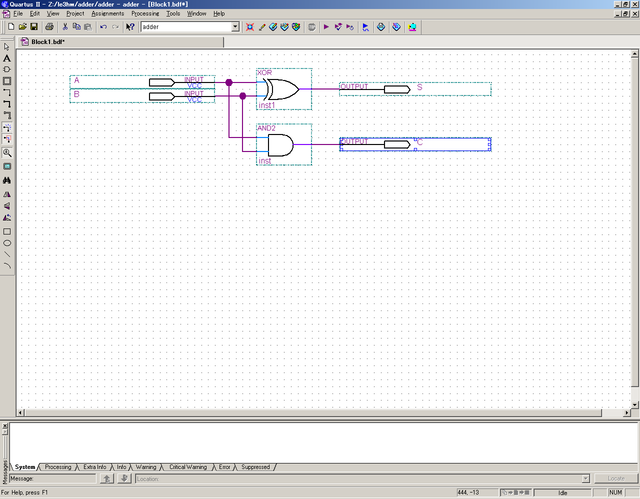The width and height of the screenshot is (640, 499).
Task: Click the vertical scrollbar up arrow
Action: (635, 54)
